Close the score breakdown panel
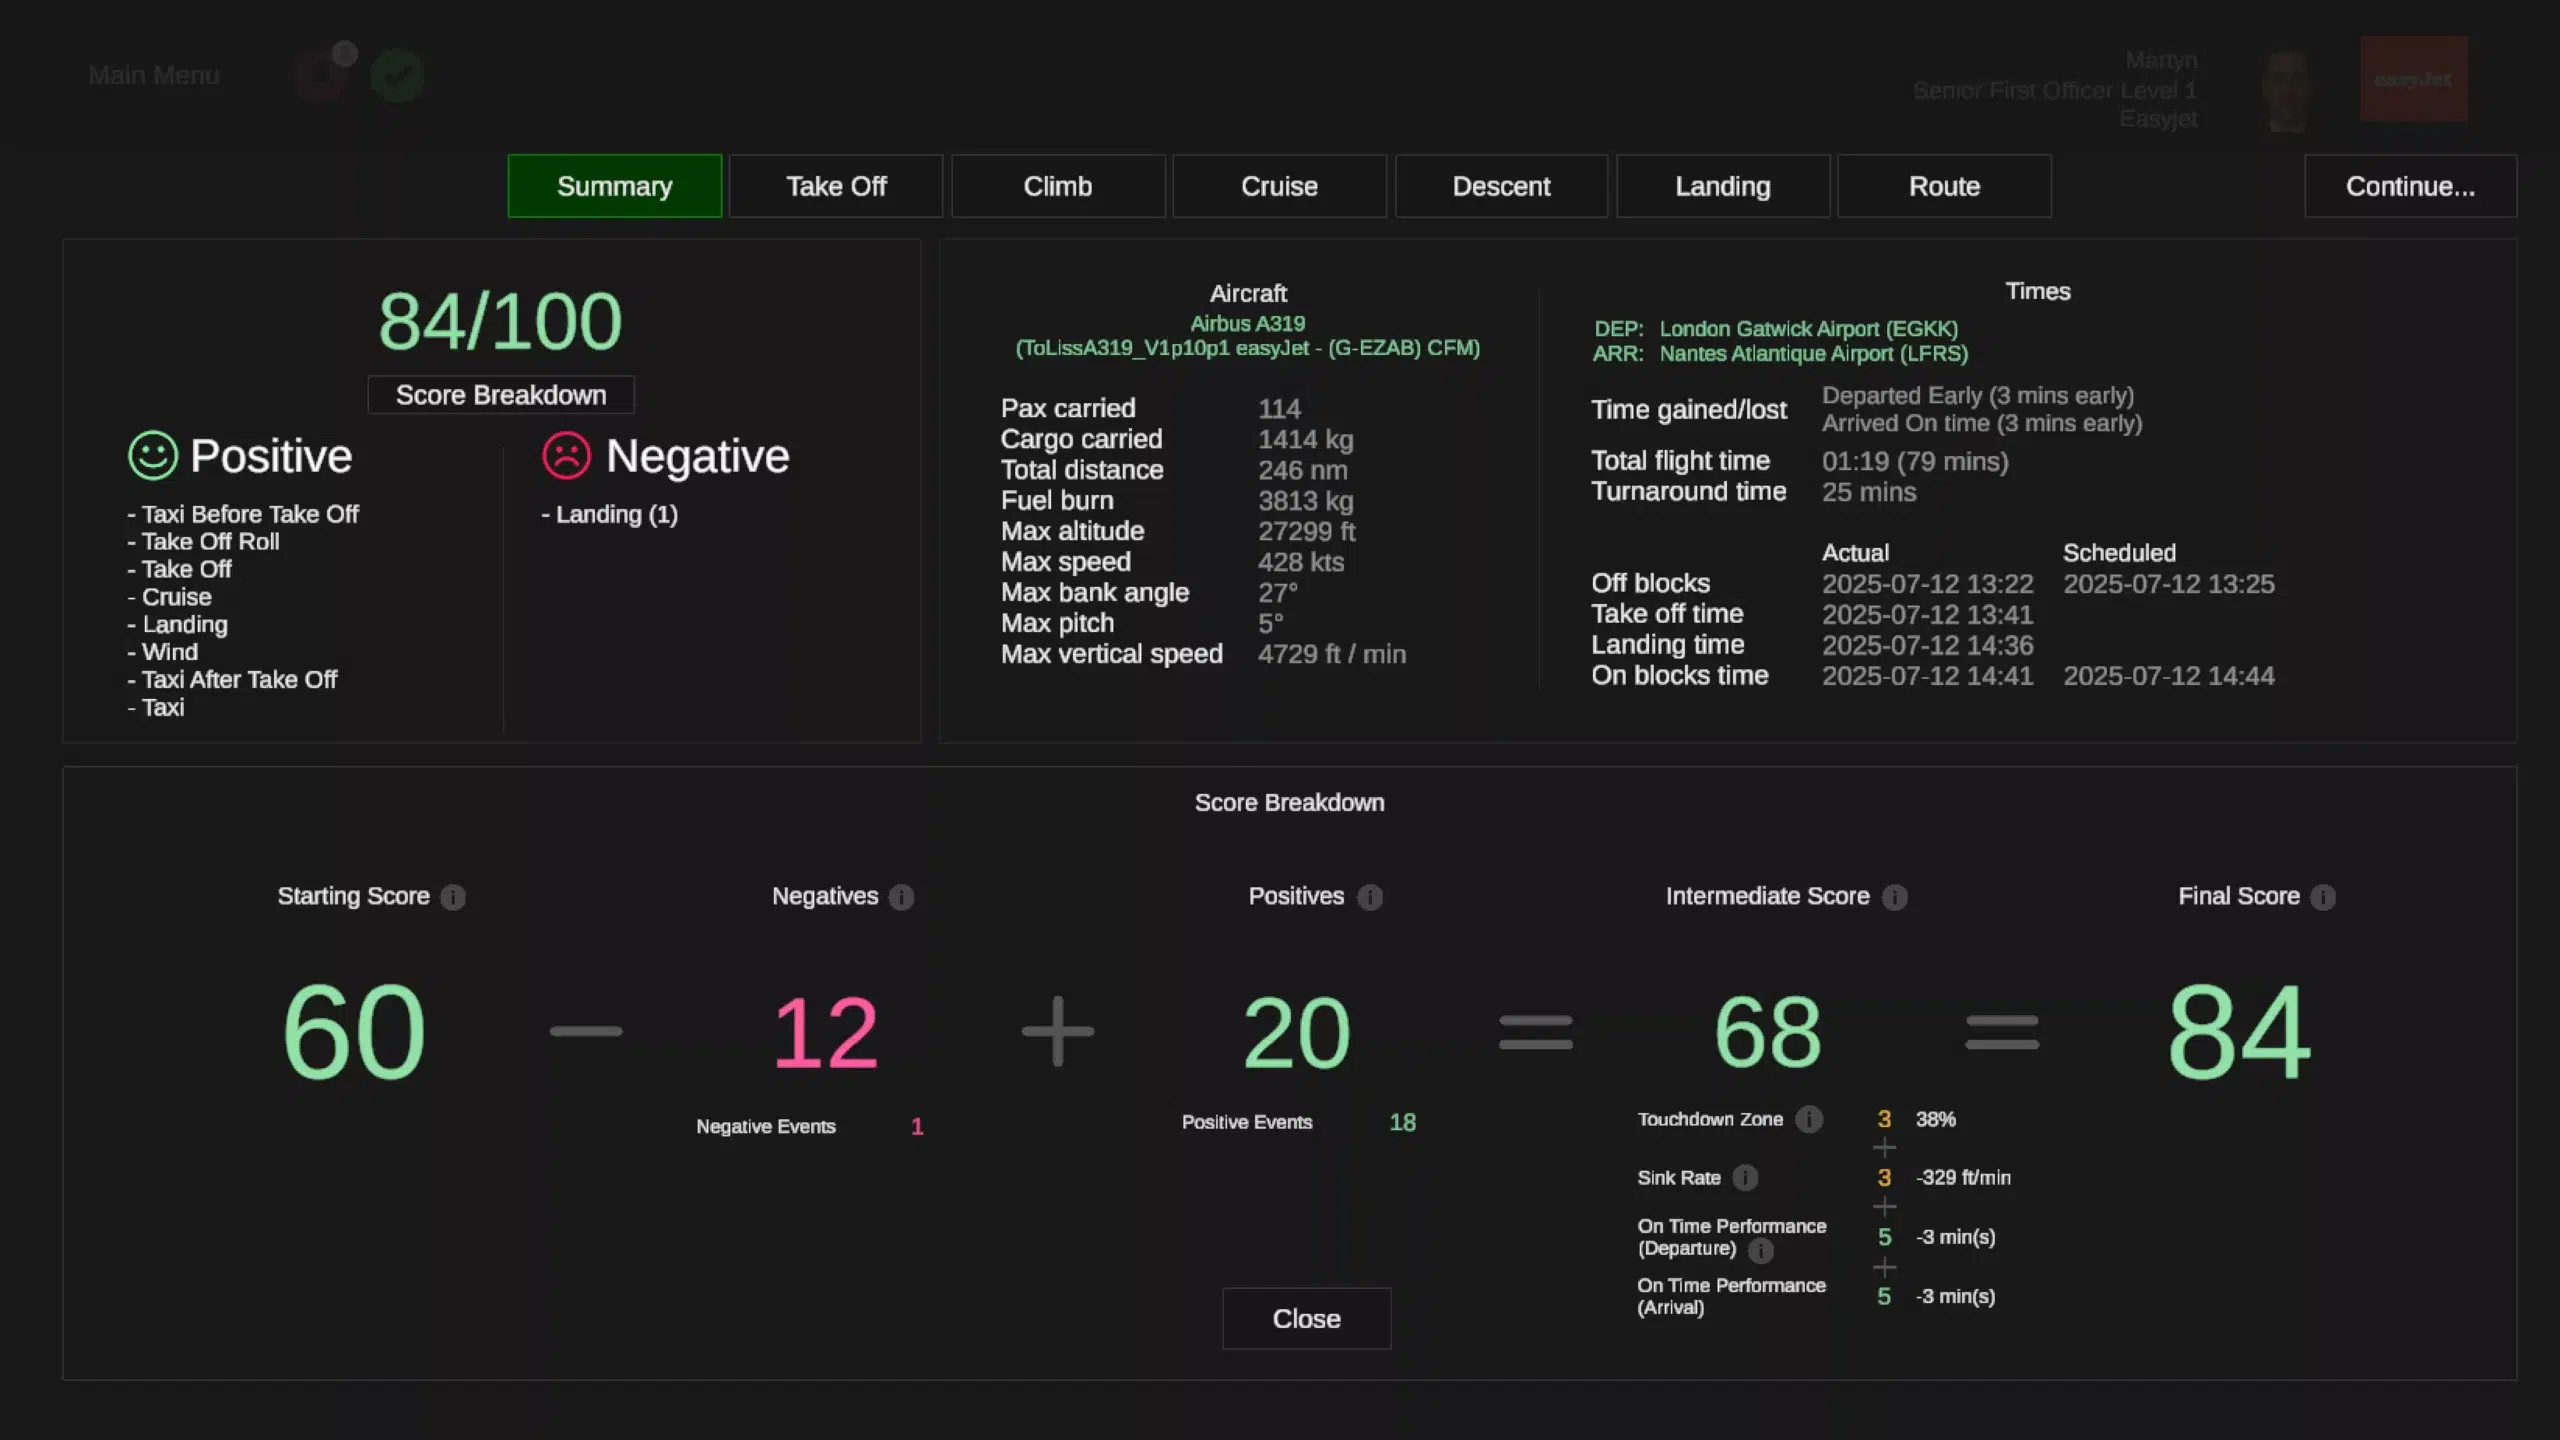The height and width of the screenshot is (1440, 2560). point(1305,1318)
